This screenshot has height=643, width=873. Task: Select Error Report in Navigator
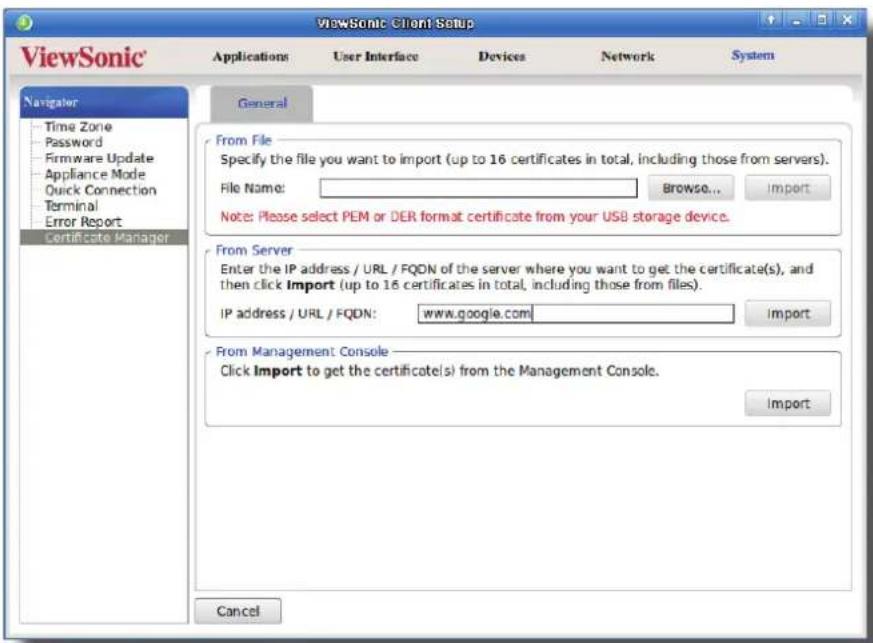[83, 222]
